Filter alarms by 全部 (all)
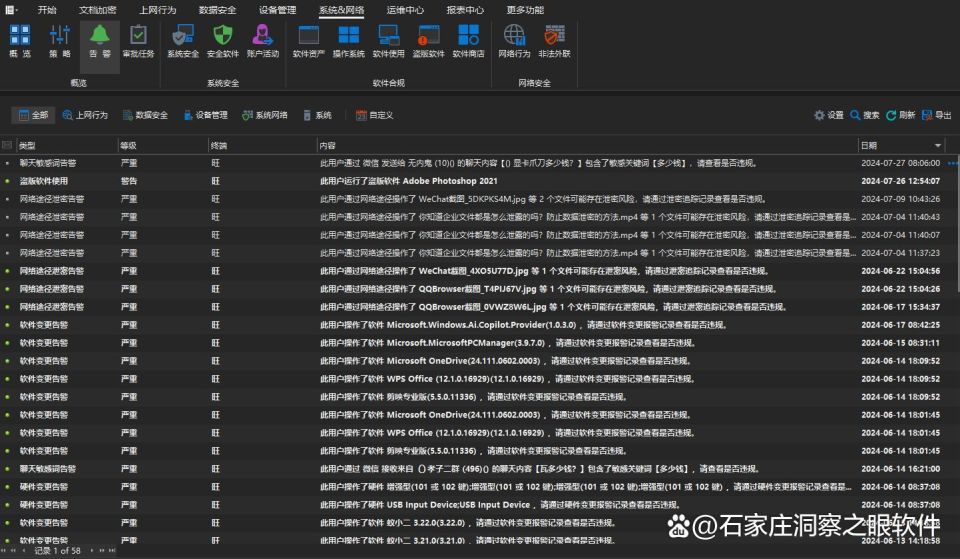The height and width of the screenshot is (559, 960). 33,115
